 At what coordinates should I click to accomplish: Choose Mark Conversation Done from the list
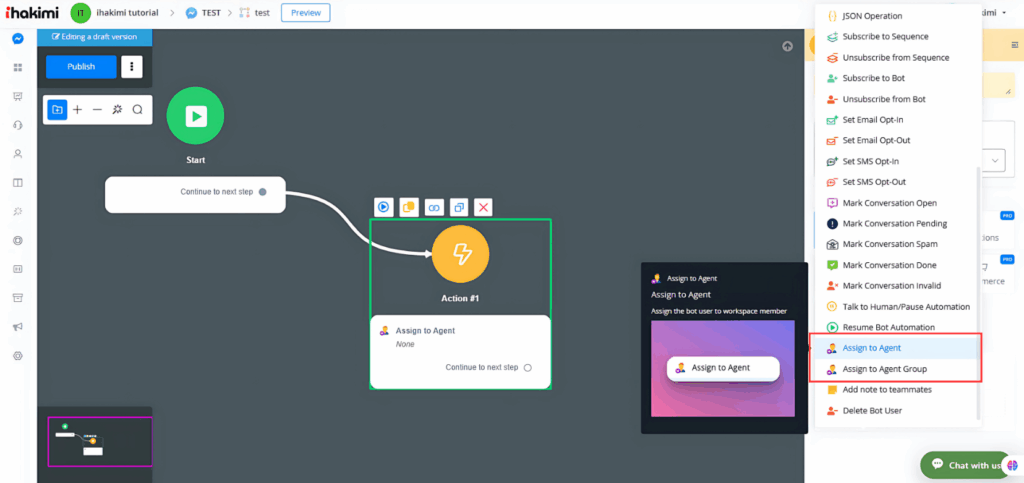click(889, 265)
